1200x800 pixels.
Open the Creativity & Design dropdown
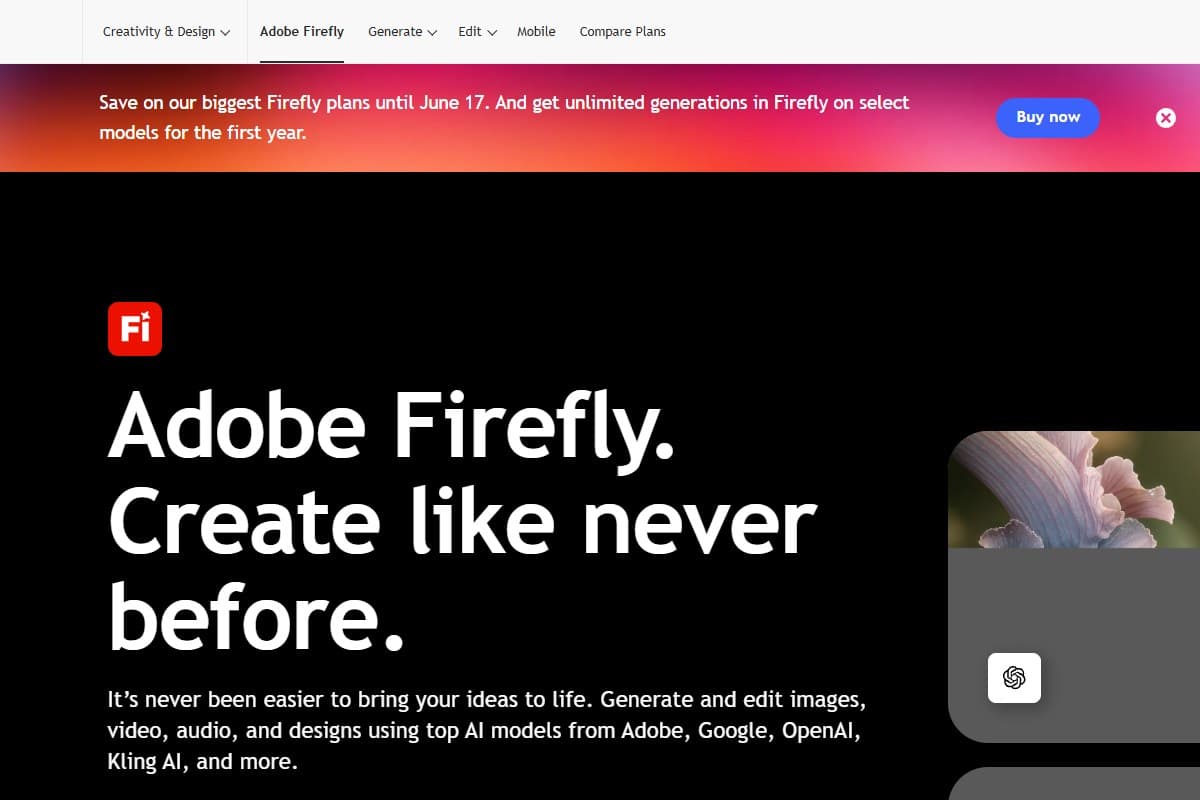tap(167, 32)
